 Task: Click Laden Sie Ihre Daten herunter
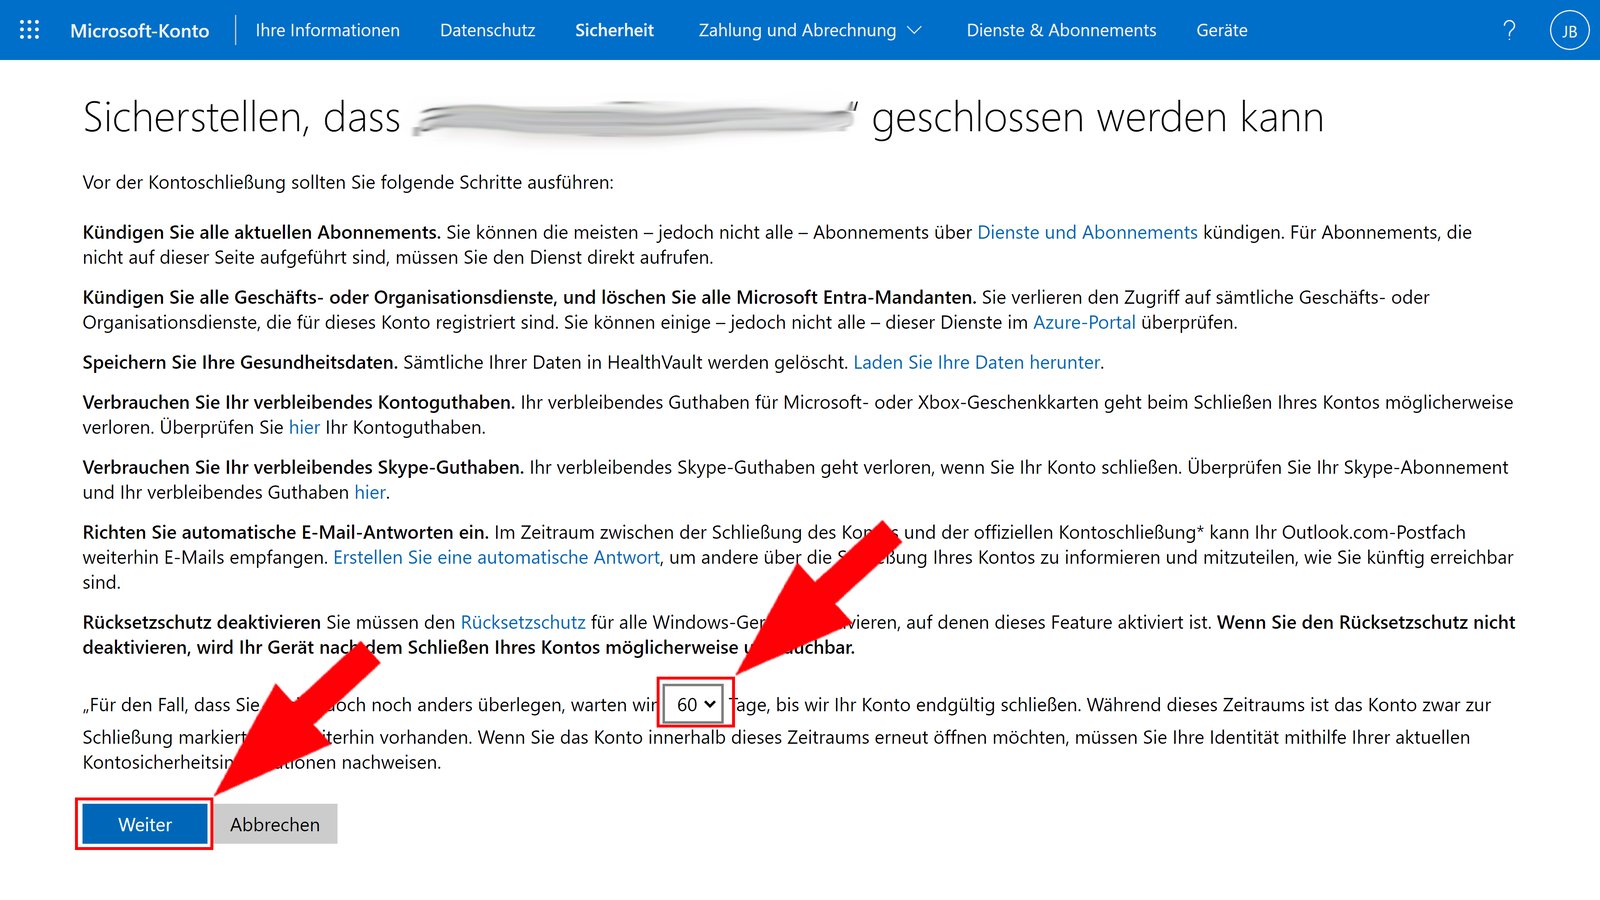[x=976, y=362]
